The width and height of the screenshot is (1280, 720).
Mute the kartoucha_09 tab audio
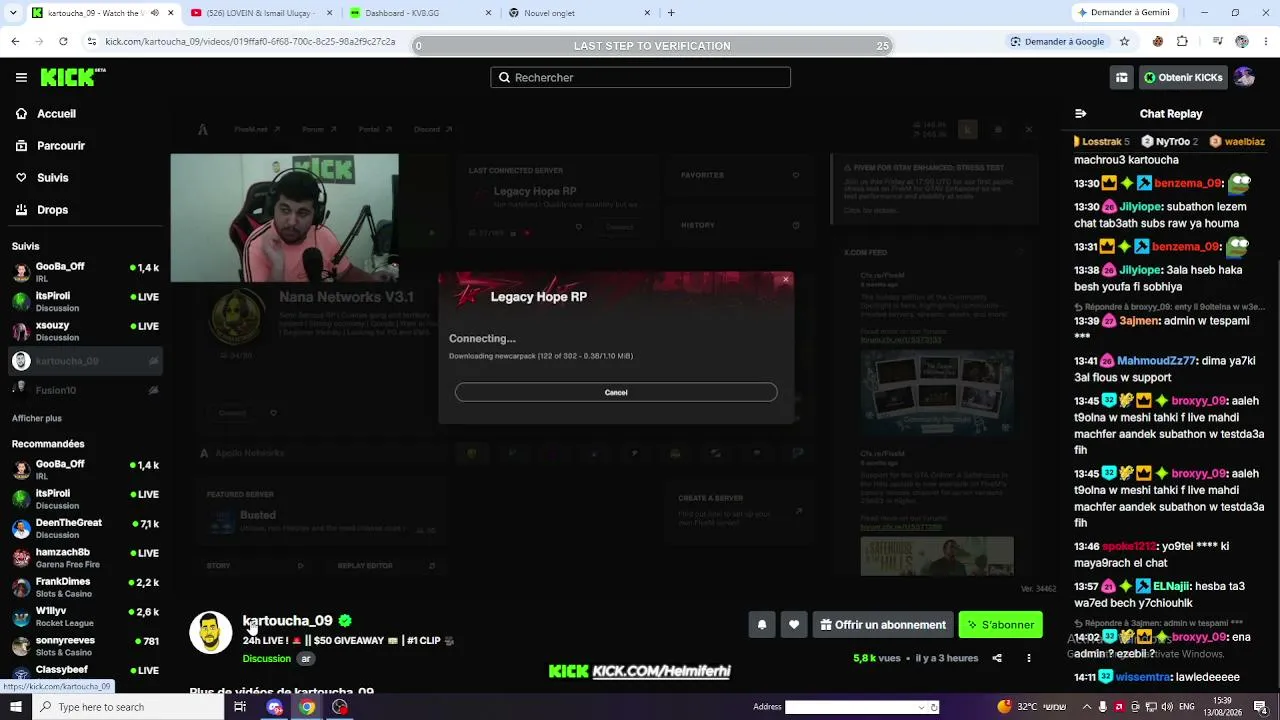154,13
